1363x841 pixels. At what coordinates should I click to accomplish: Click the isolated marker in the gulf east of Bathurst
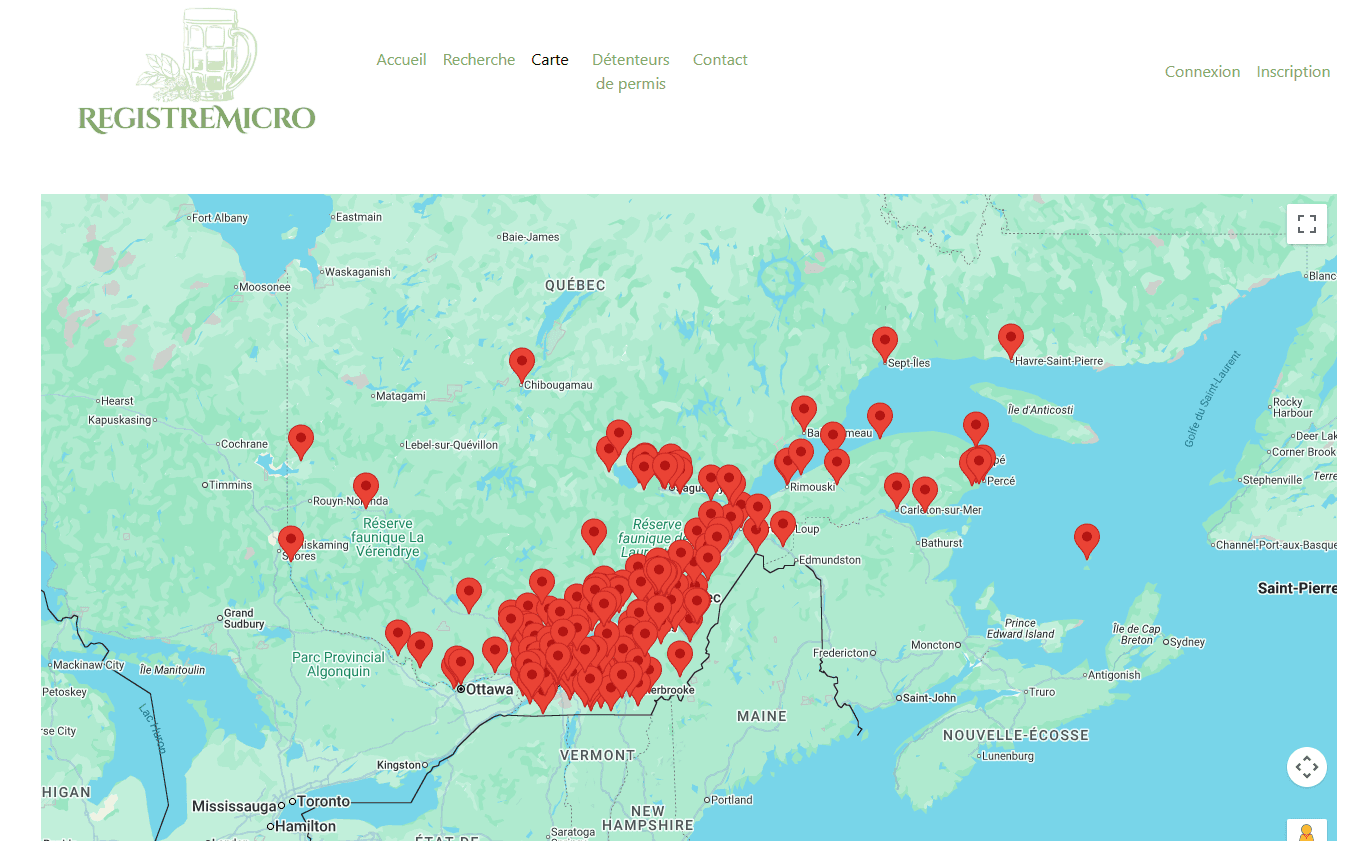coord(1086,539)
